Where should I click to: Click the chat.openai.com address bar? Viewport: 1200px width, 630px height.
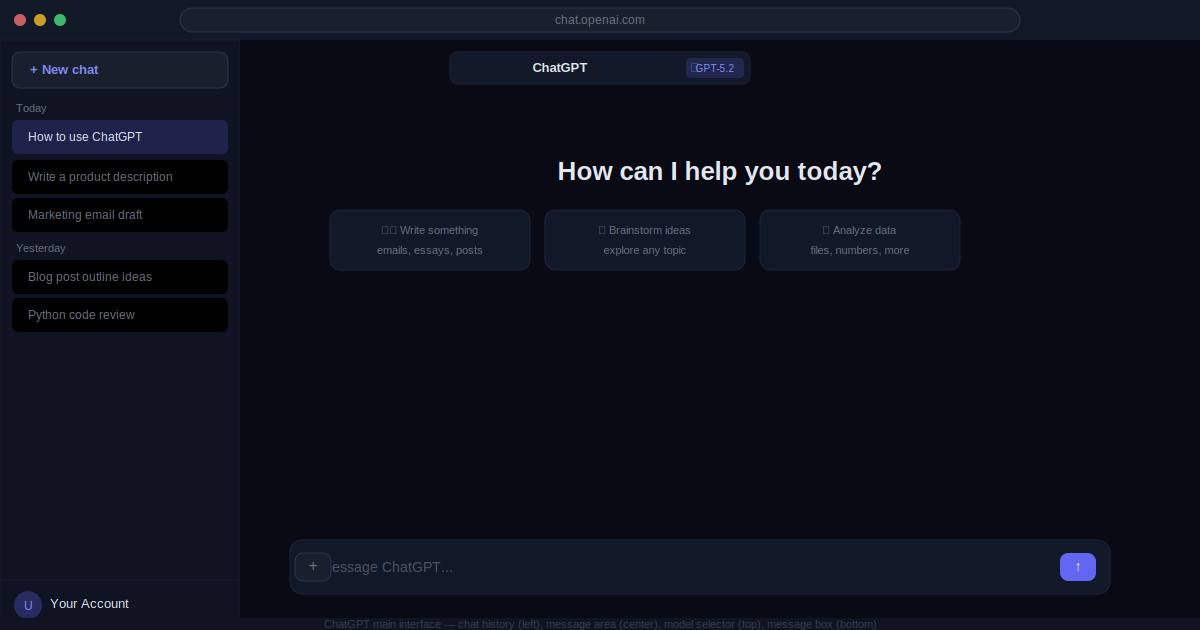(600, 20)
